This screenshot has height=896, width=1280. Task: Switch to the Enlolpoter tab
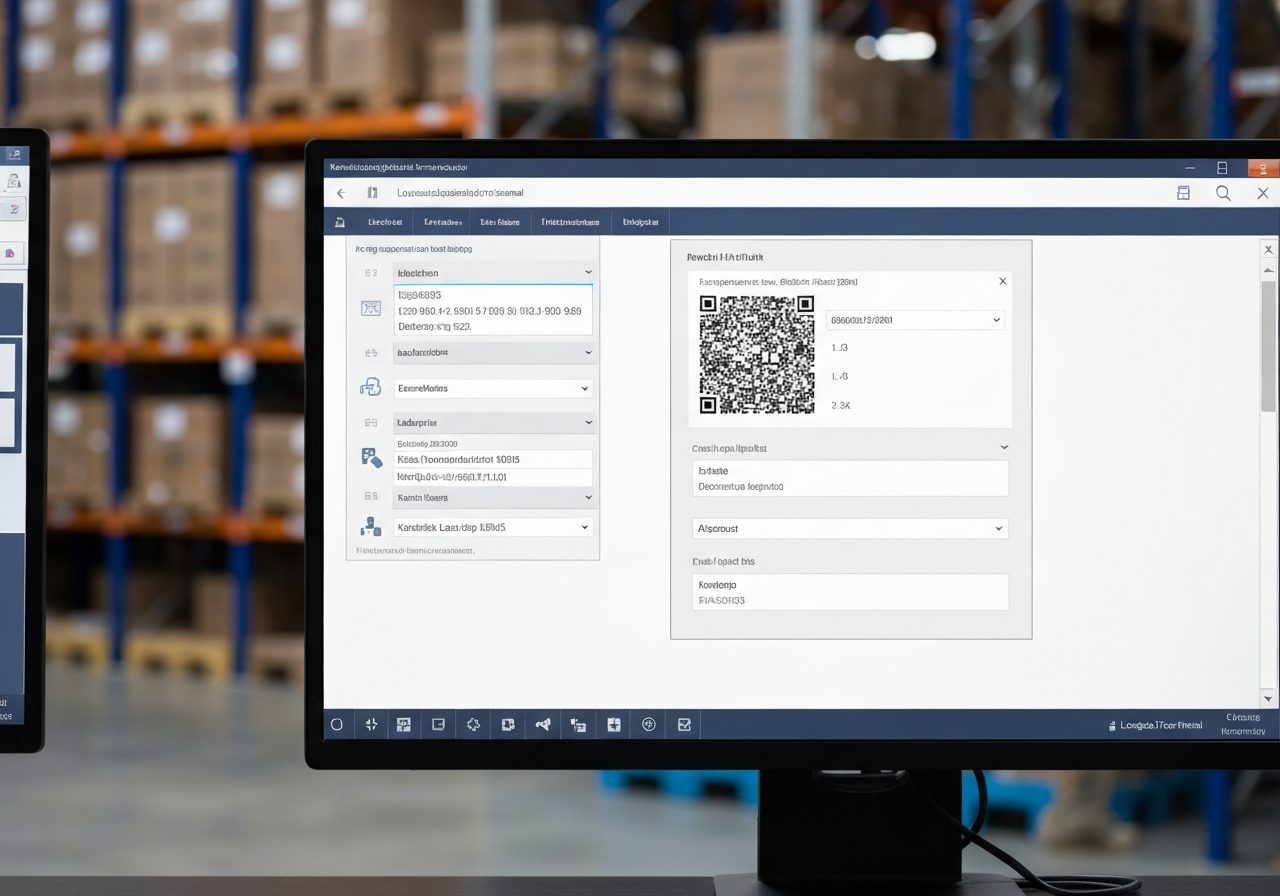[x=641, y=222]
